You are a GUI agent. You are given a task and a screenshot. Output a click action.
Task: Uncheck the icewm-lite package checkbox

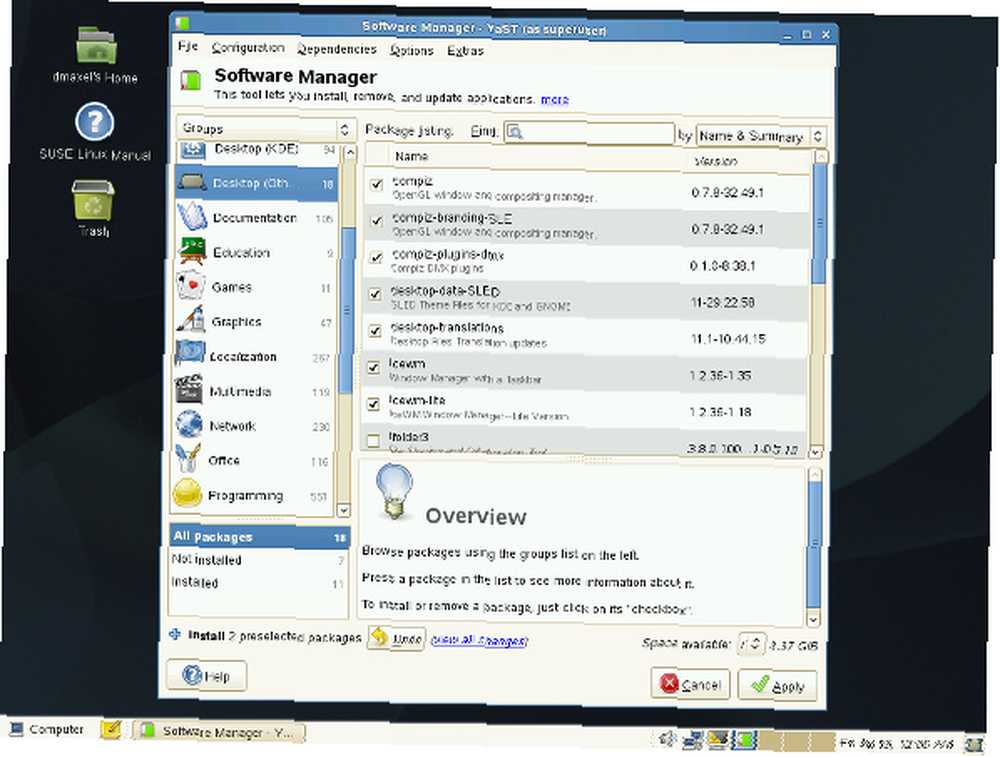pos(374,404)
